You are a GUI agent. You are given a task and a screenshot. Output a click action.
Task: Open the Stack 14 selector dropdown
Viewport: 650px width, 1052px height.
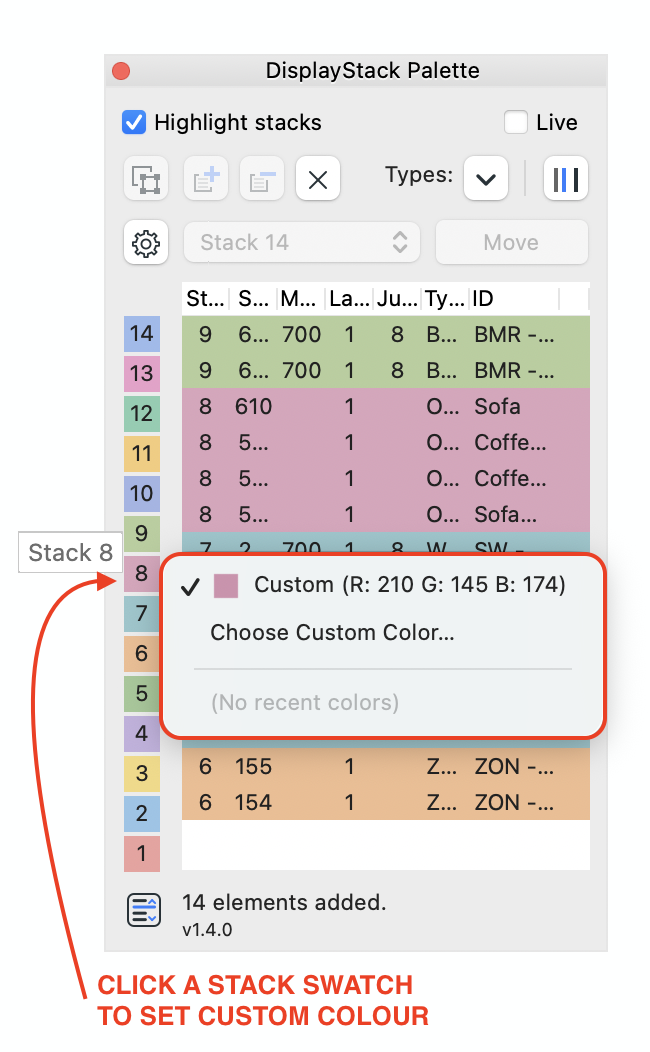coord(302,242)
